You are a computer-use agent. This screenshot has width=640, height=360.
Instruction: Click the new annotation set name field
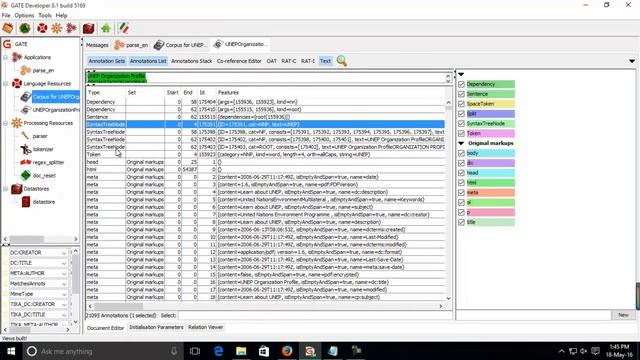tap(533, 315)
